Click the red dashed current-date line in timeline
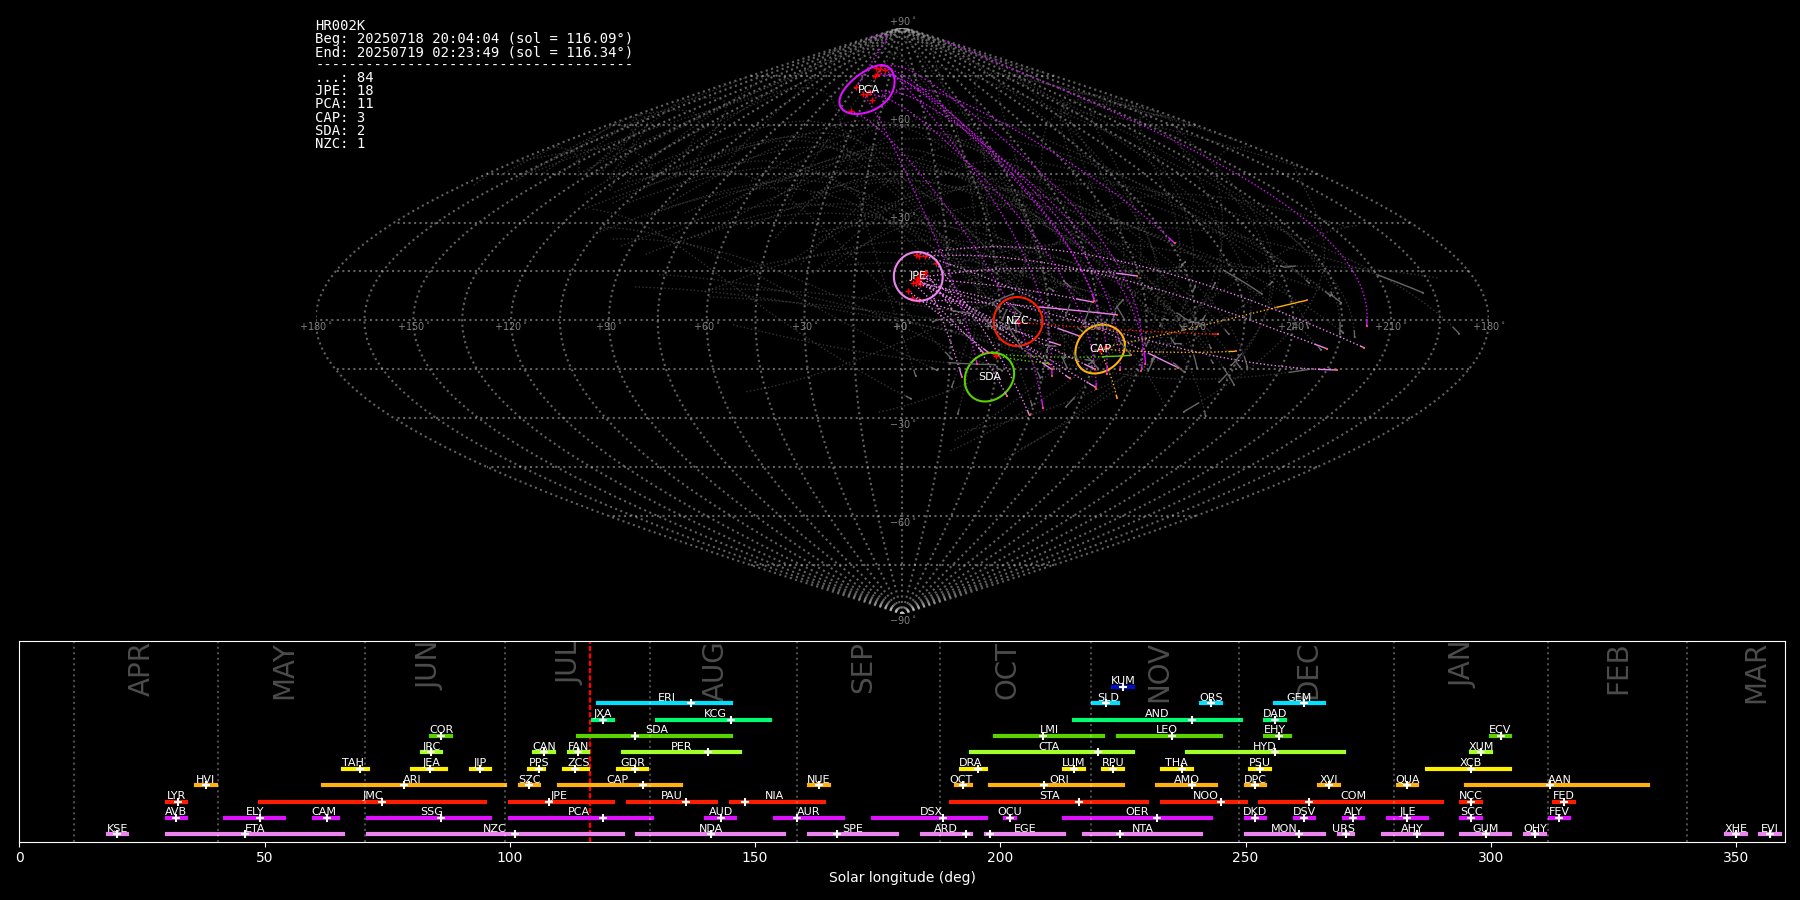Image resolution: width=1800 pixels, height=900 pixels. 590,741
